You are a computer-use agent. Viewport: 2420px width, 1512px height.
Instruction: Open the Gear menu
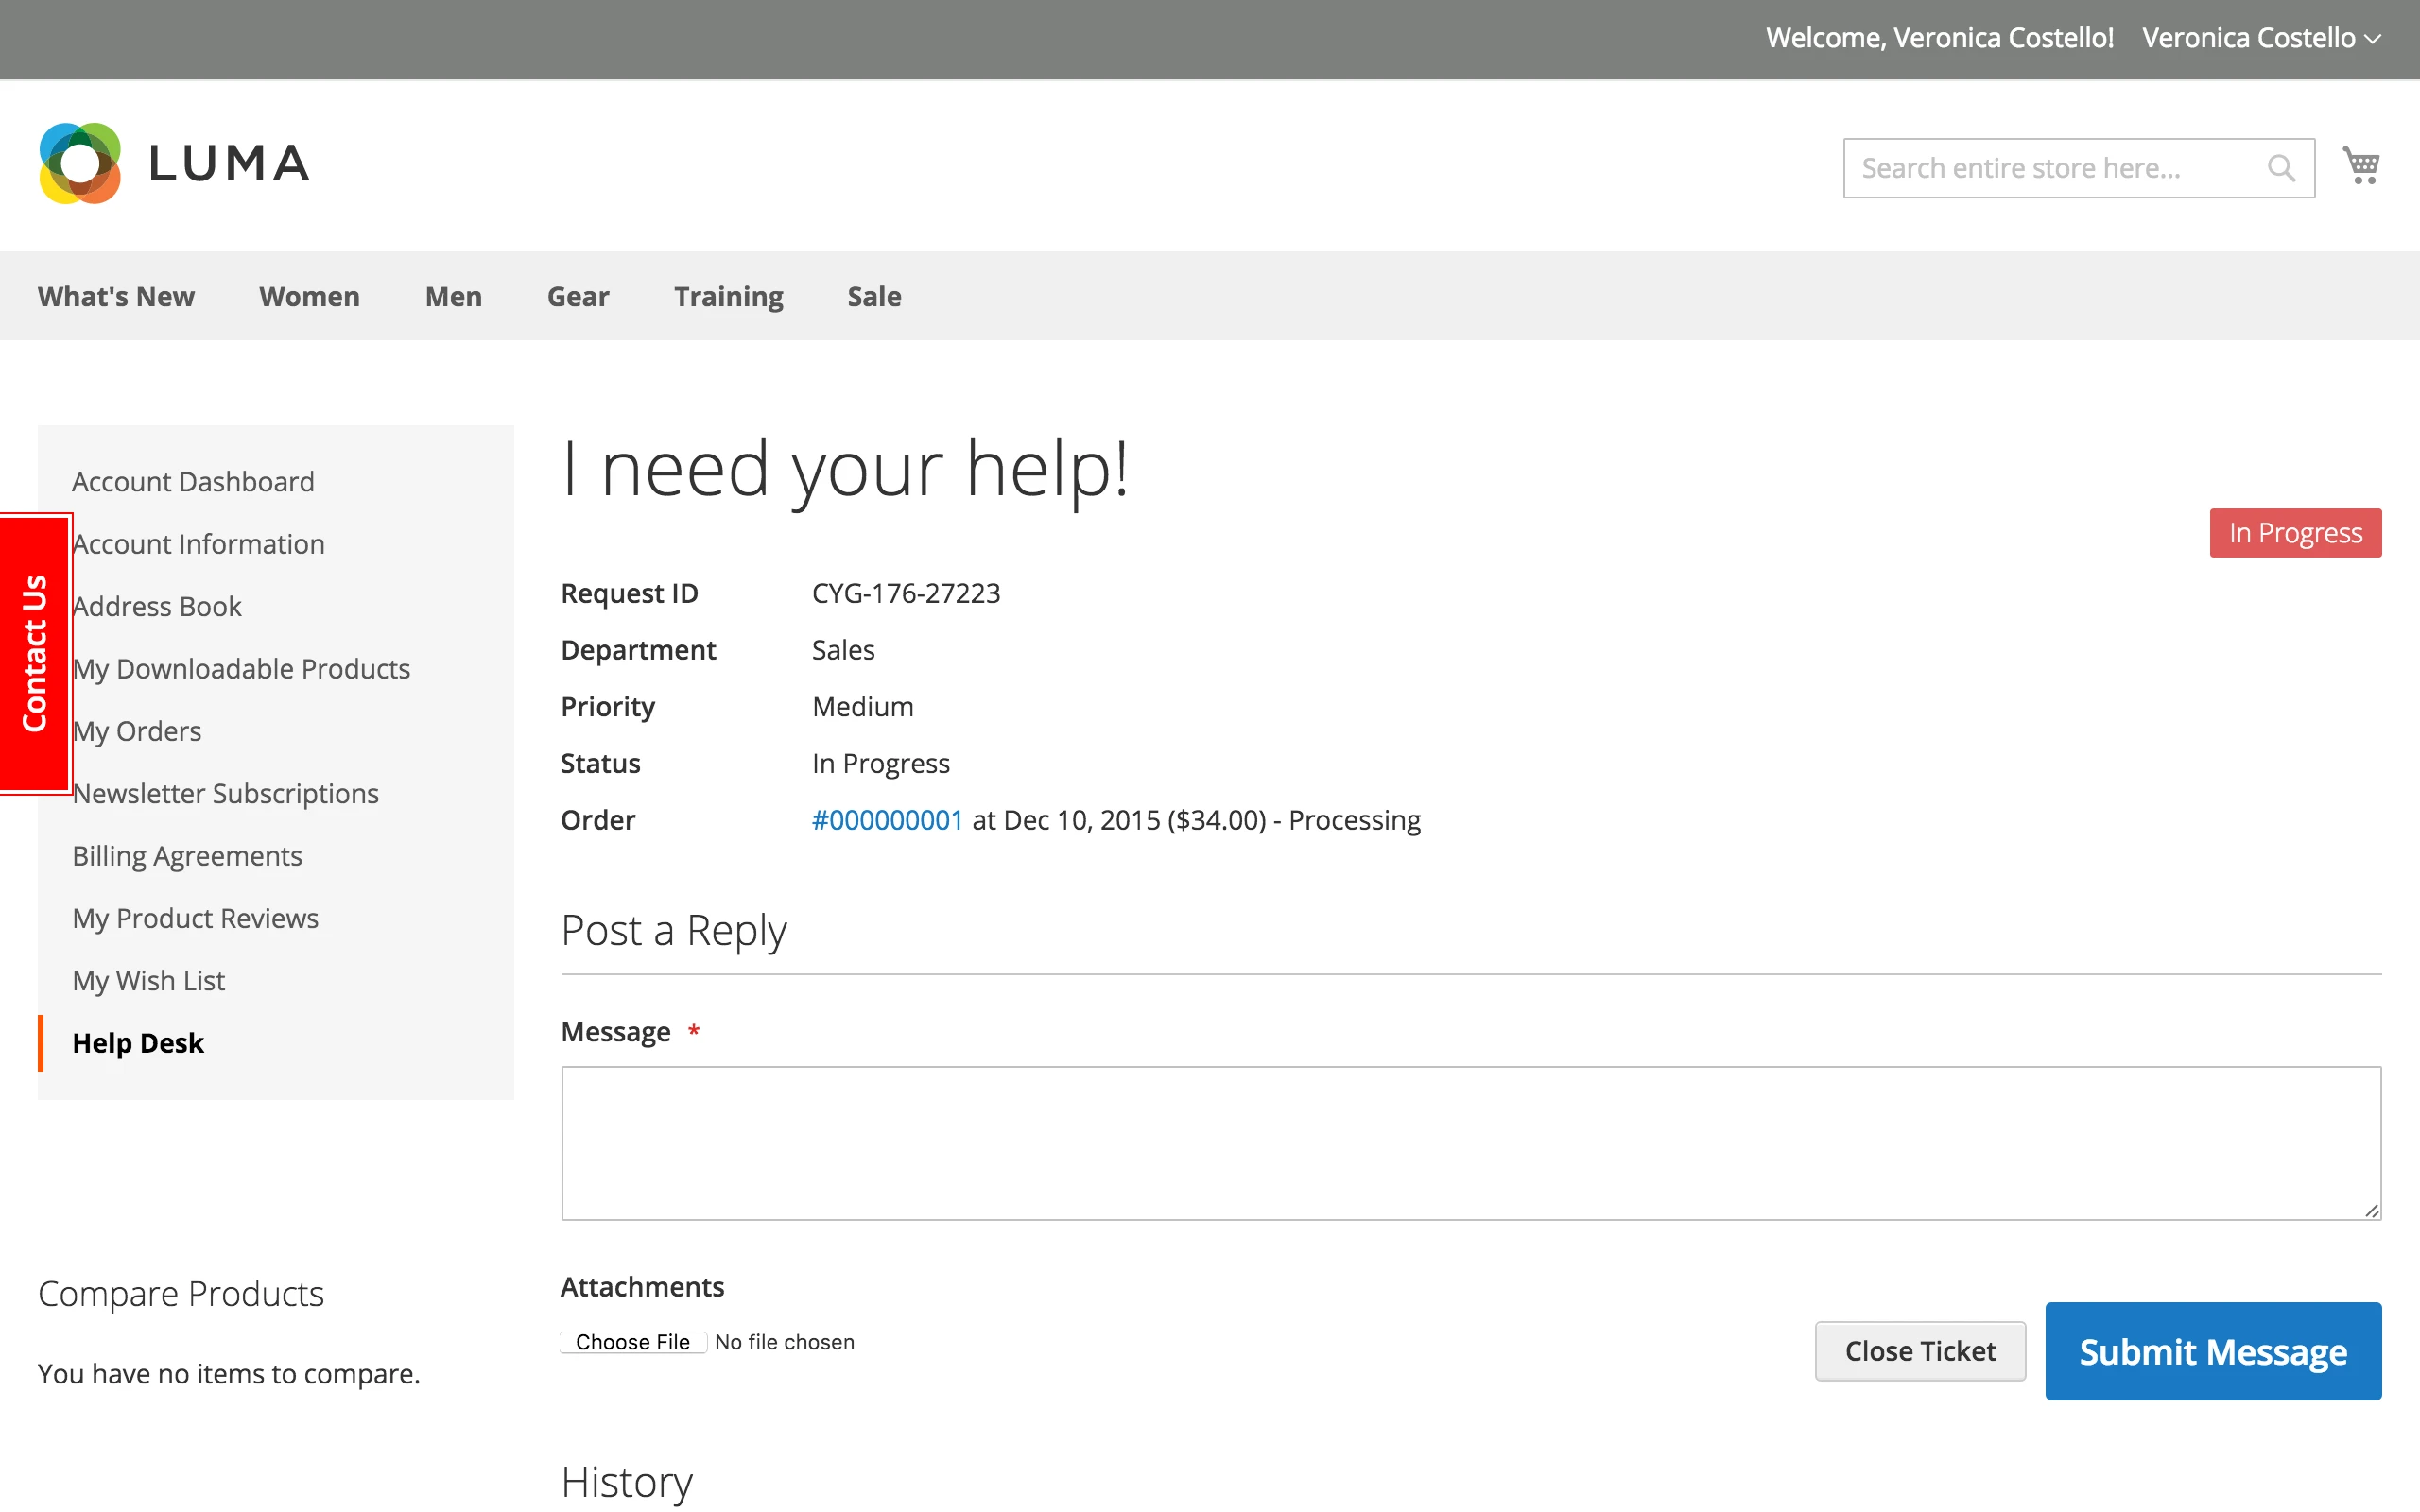click(x=577, y=296)
